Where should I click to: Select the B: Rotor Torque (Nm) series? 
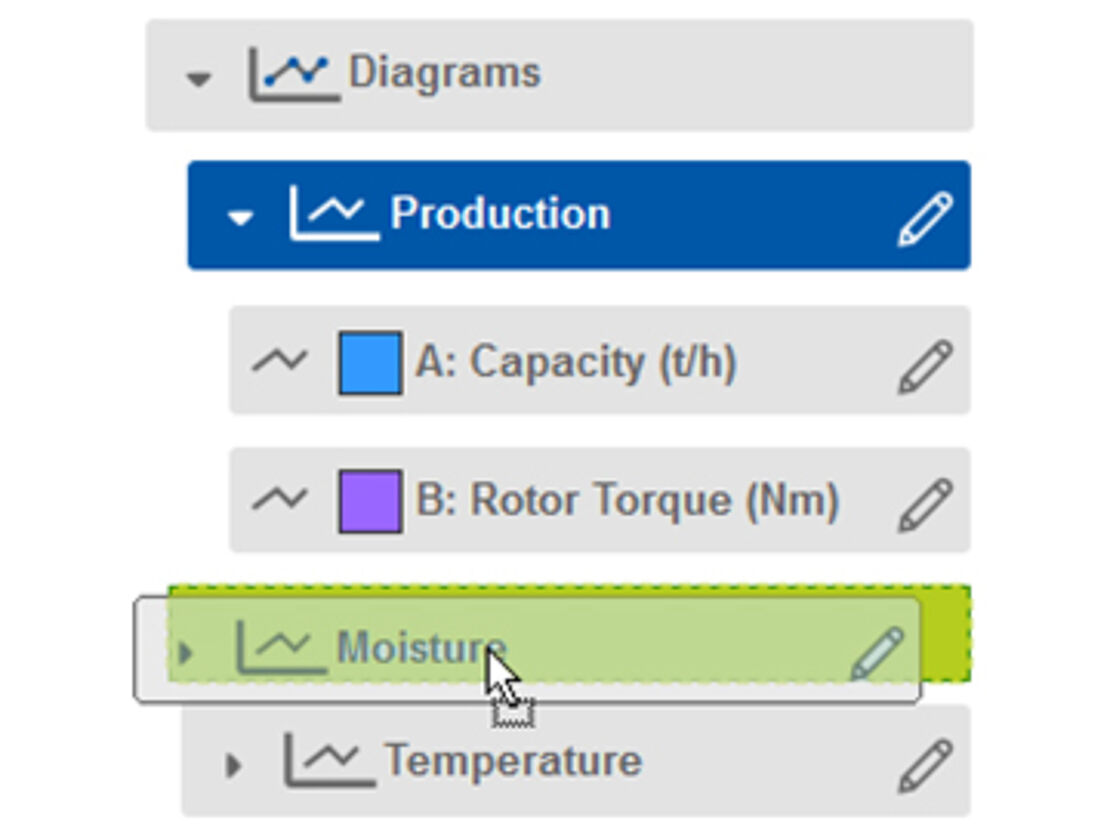(x=626, y=500)
